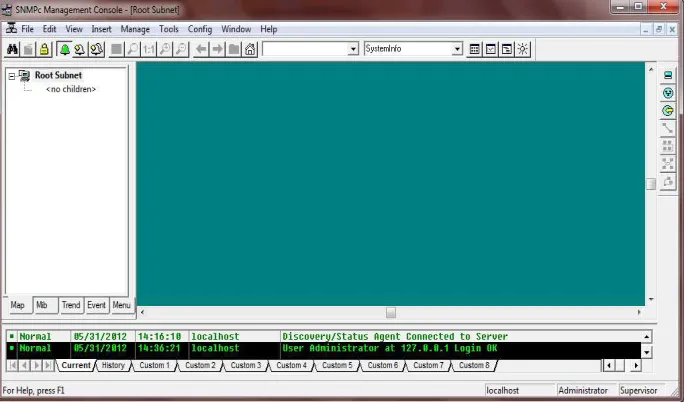The width and height of the screenshot is (686, 402).
Task: Click the green bell icon
Action: (x=65, y=49)
